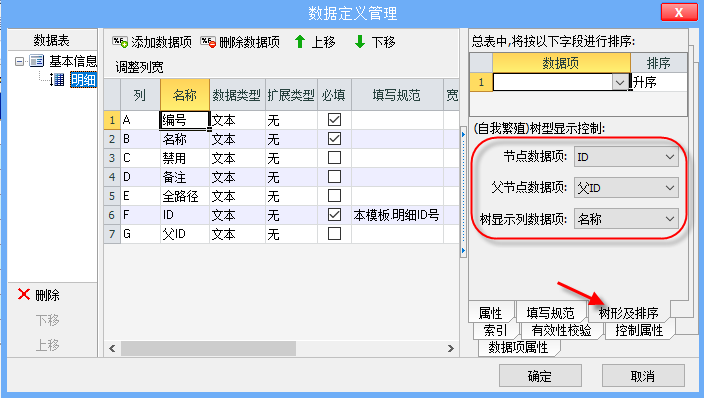Switch to the 填写规范 tab

pyautogui.click(x=550, y=313)
